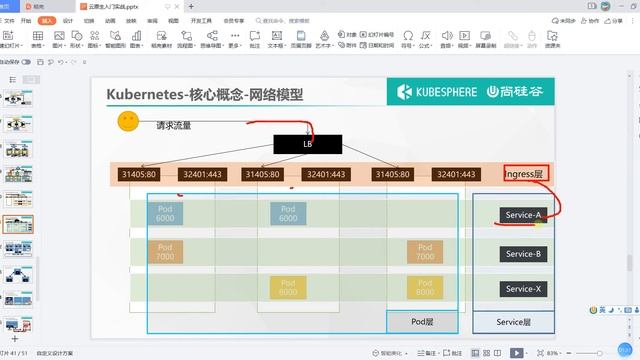Switch slide panel to outline view
Screen dimensions: 640x360
click(13, 80)
